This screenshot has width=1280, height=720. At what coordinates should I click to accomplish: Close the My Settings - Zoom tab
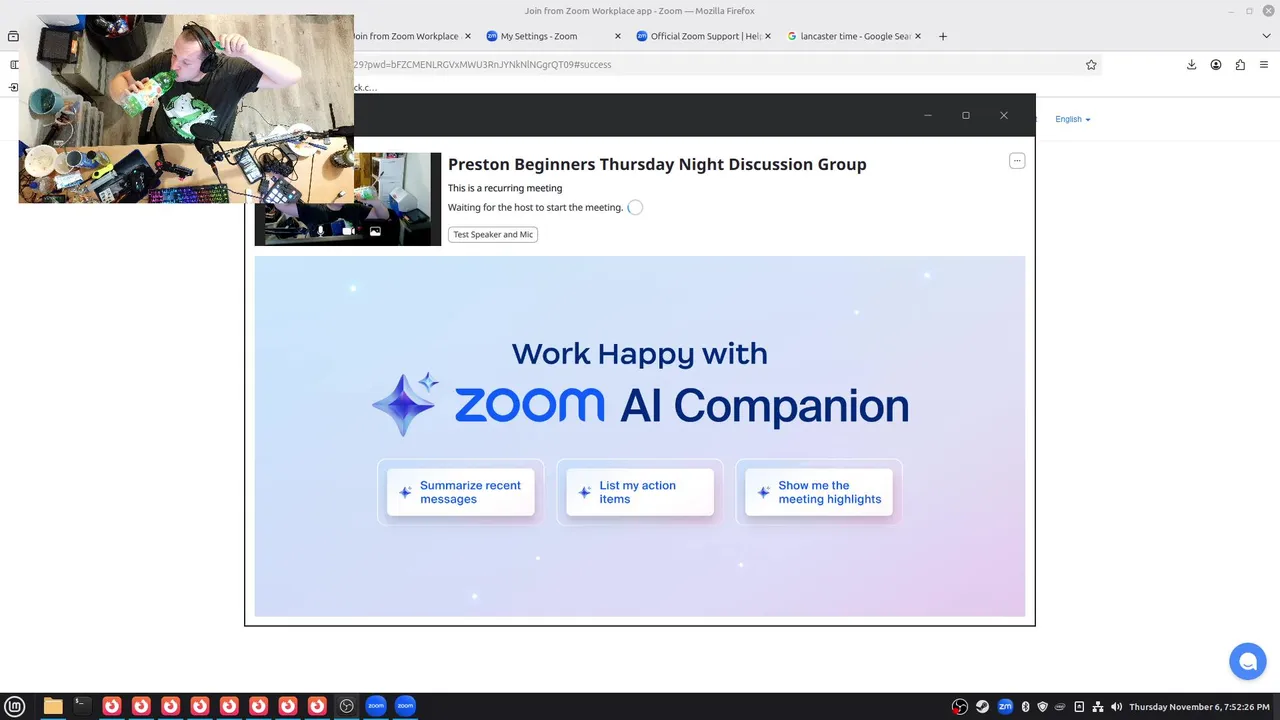click(x=617, y=36)
